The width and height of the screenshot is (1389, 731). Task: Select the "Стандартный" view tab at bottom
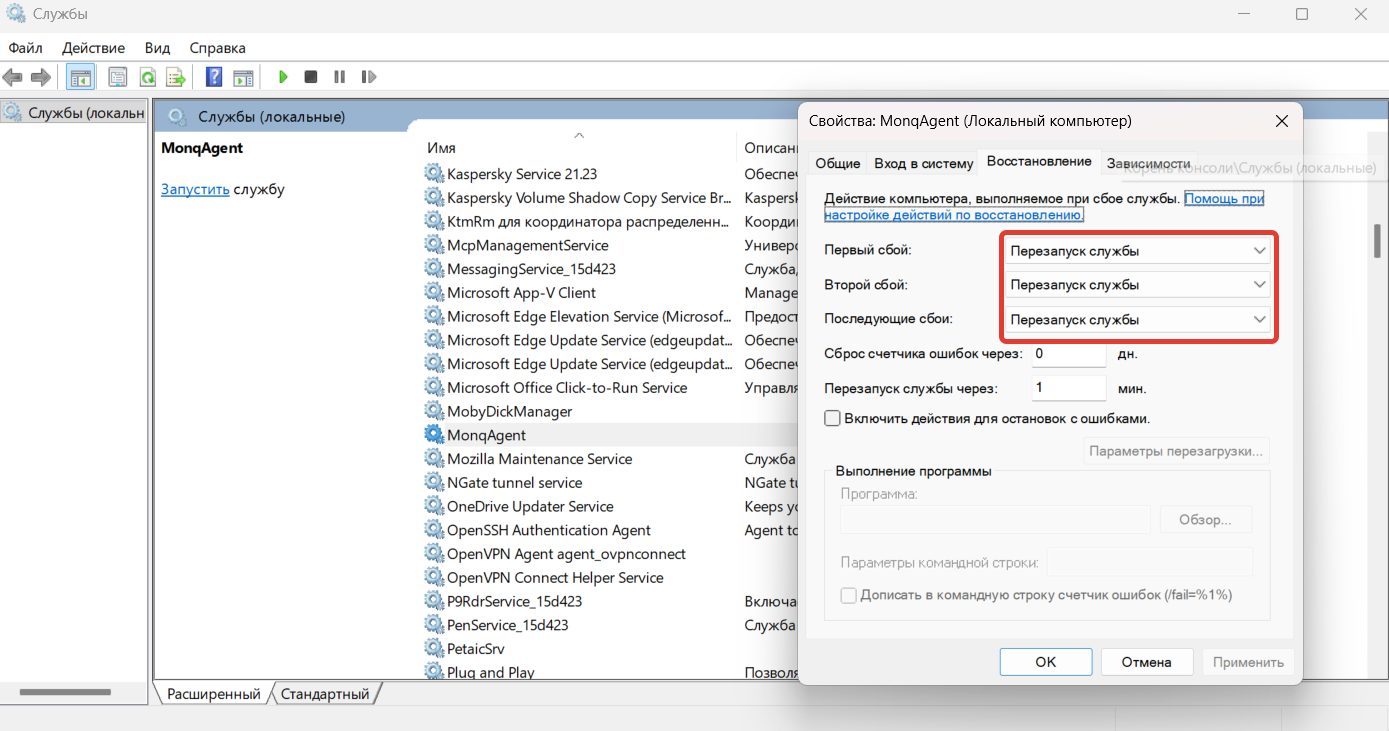pyautogui.click(x=325, y=694)
